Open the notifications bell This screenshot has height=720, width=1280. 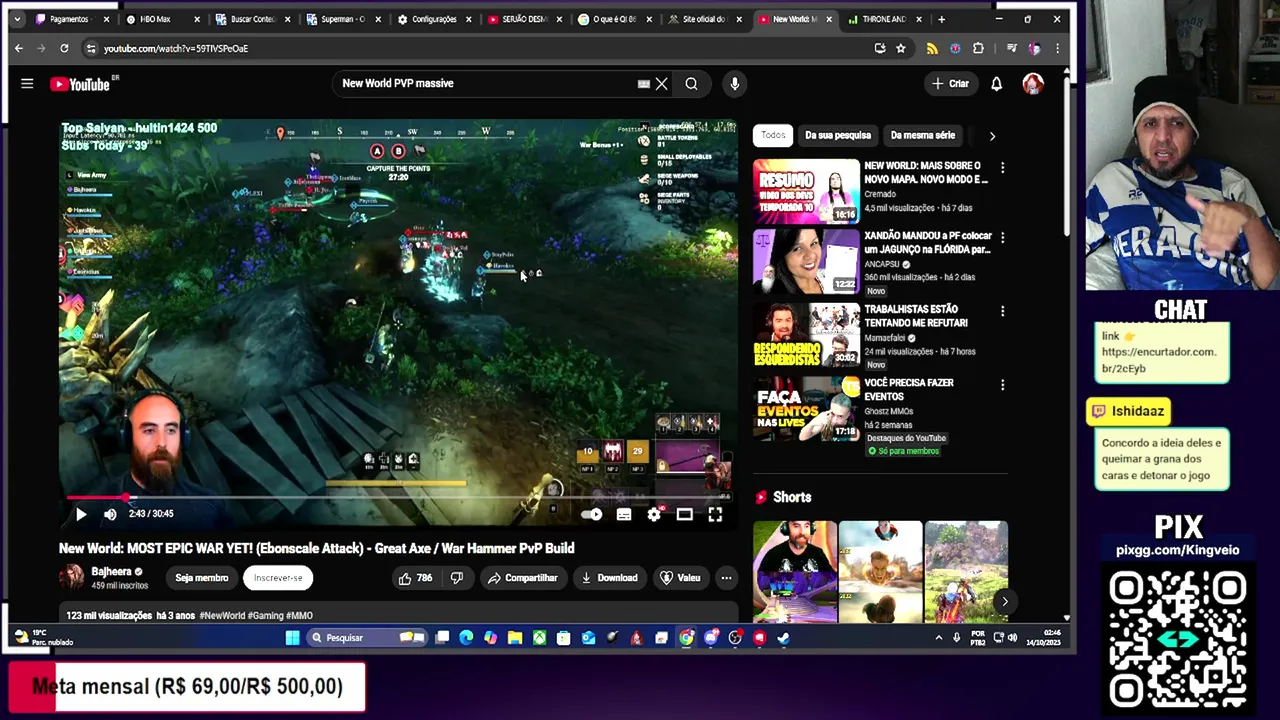tap(996, 84)
